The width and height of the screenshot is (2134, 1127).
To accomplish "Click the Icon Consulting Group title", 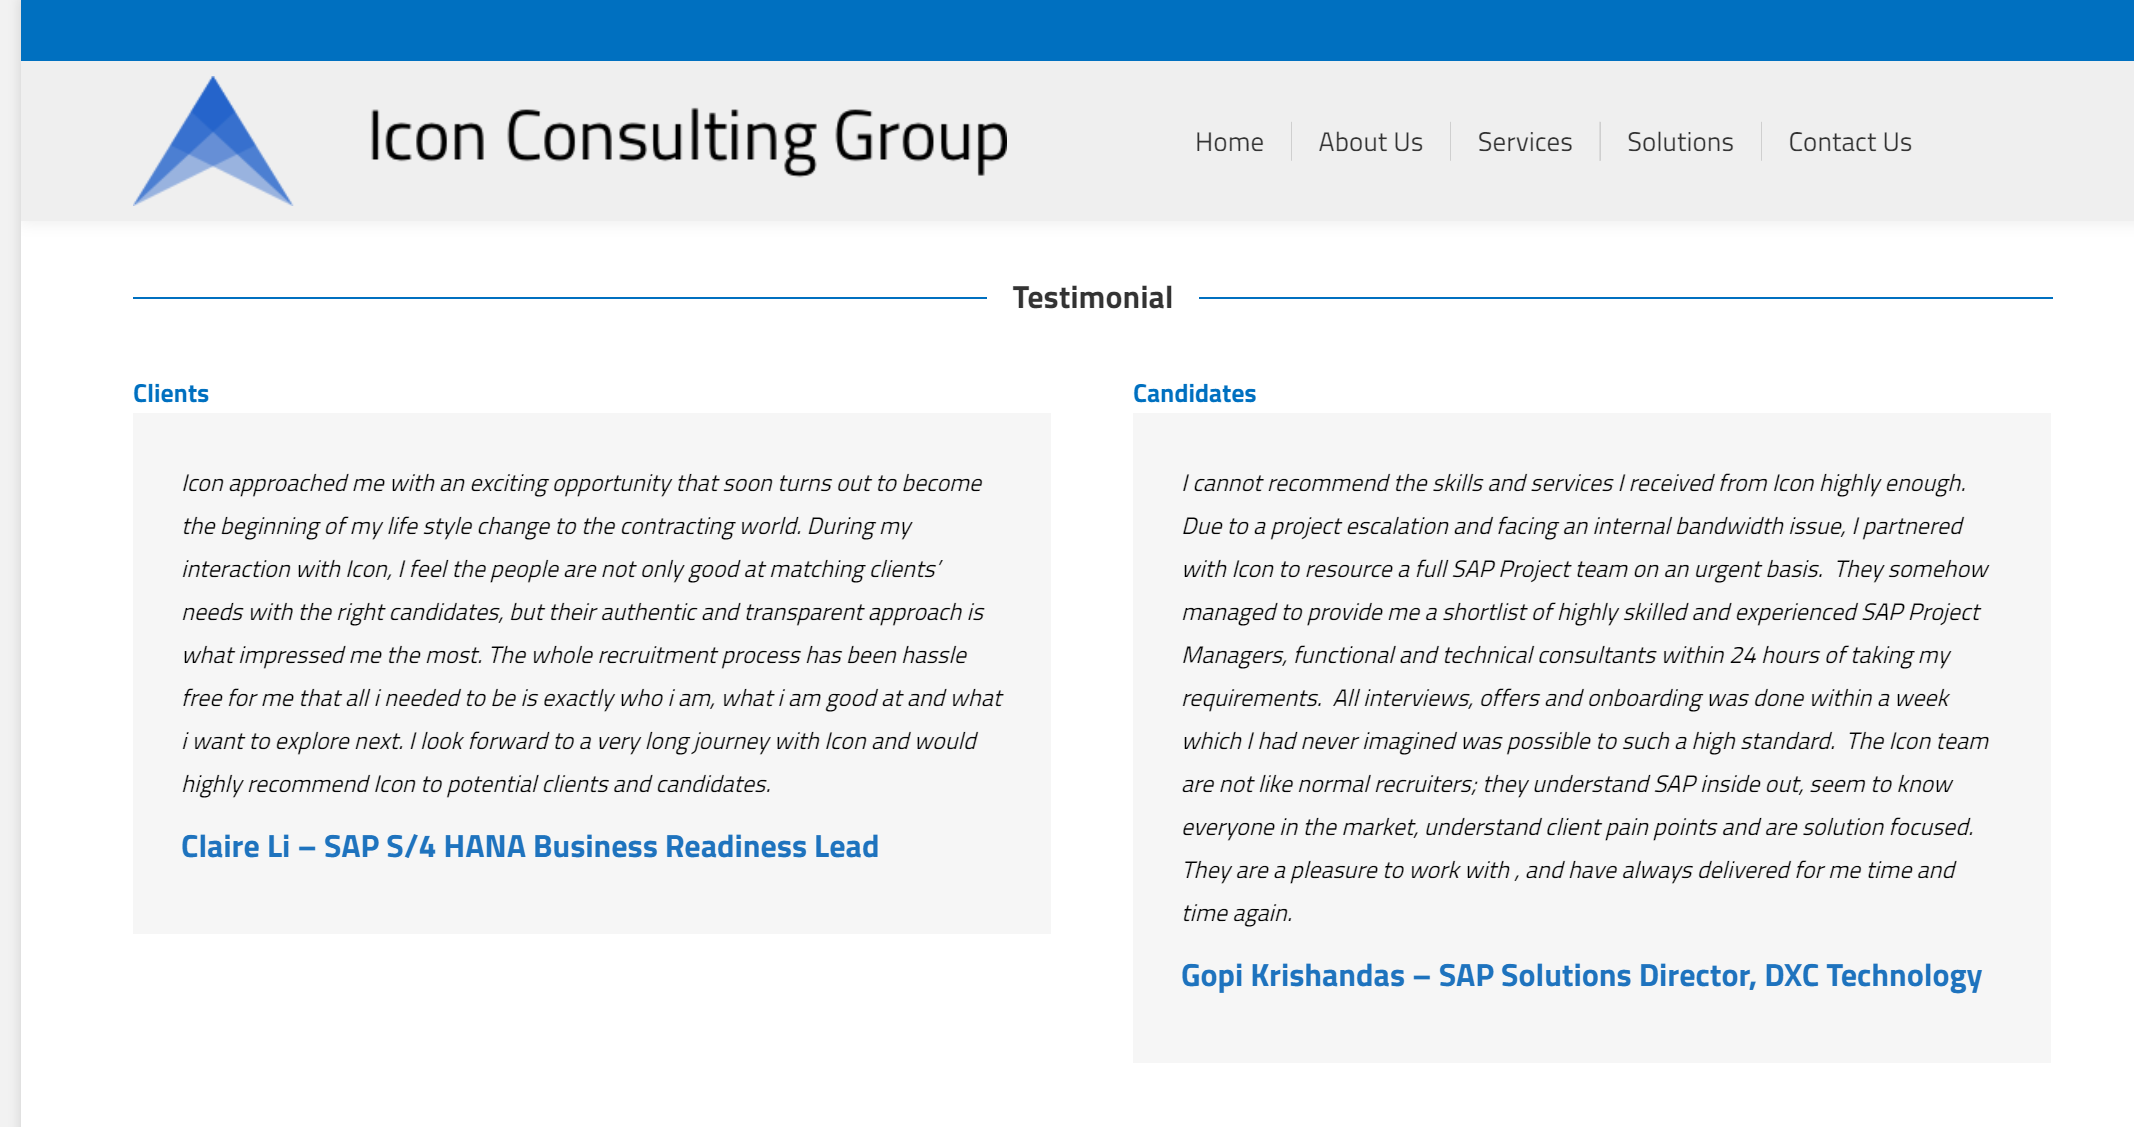I will (x=688, y=138).
